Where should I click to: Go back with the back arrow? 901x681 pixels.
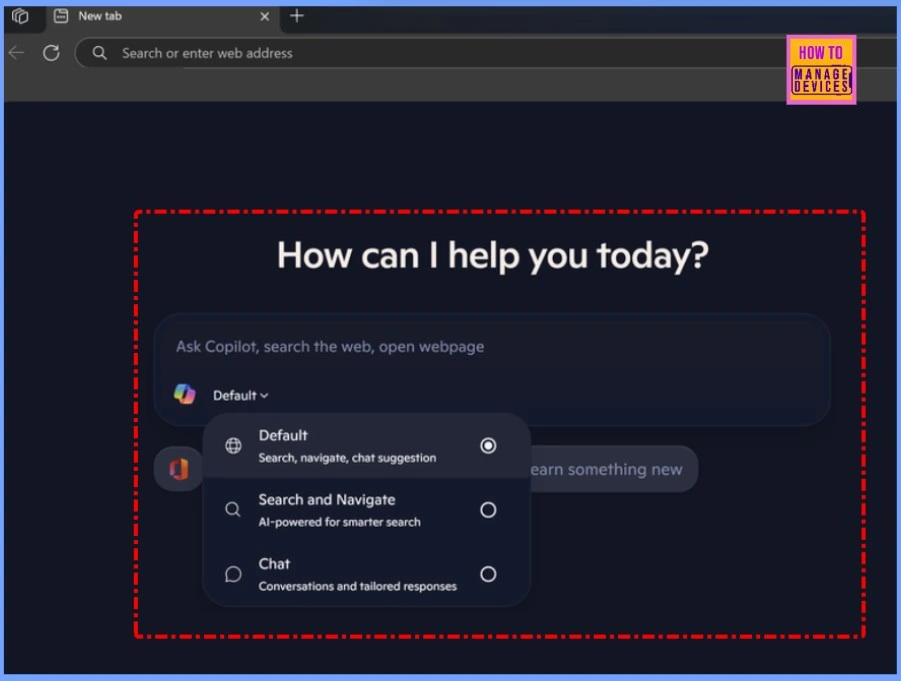(17, 53)
